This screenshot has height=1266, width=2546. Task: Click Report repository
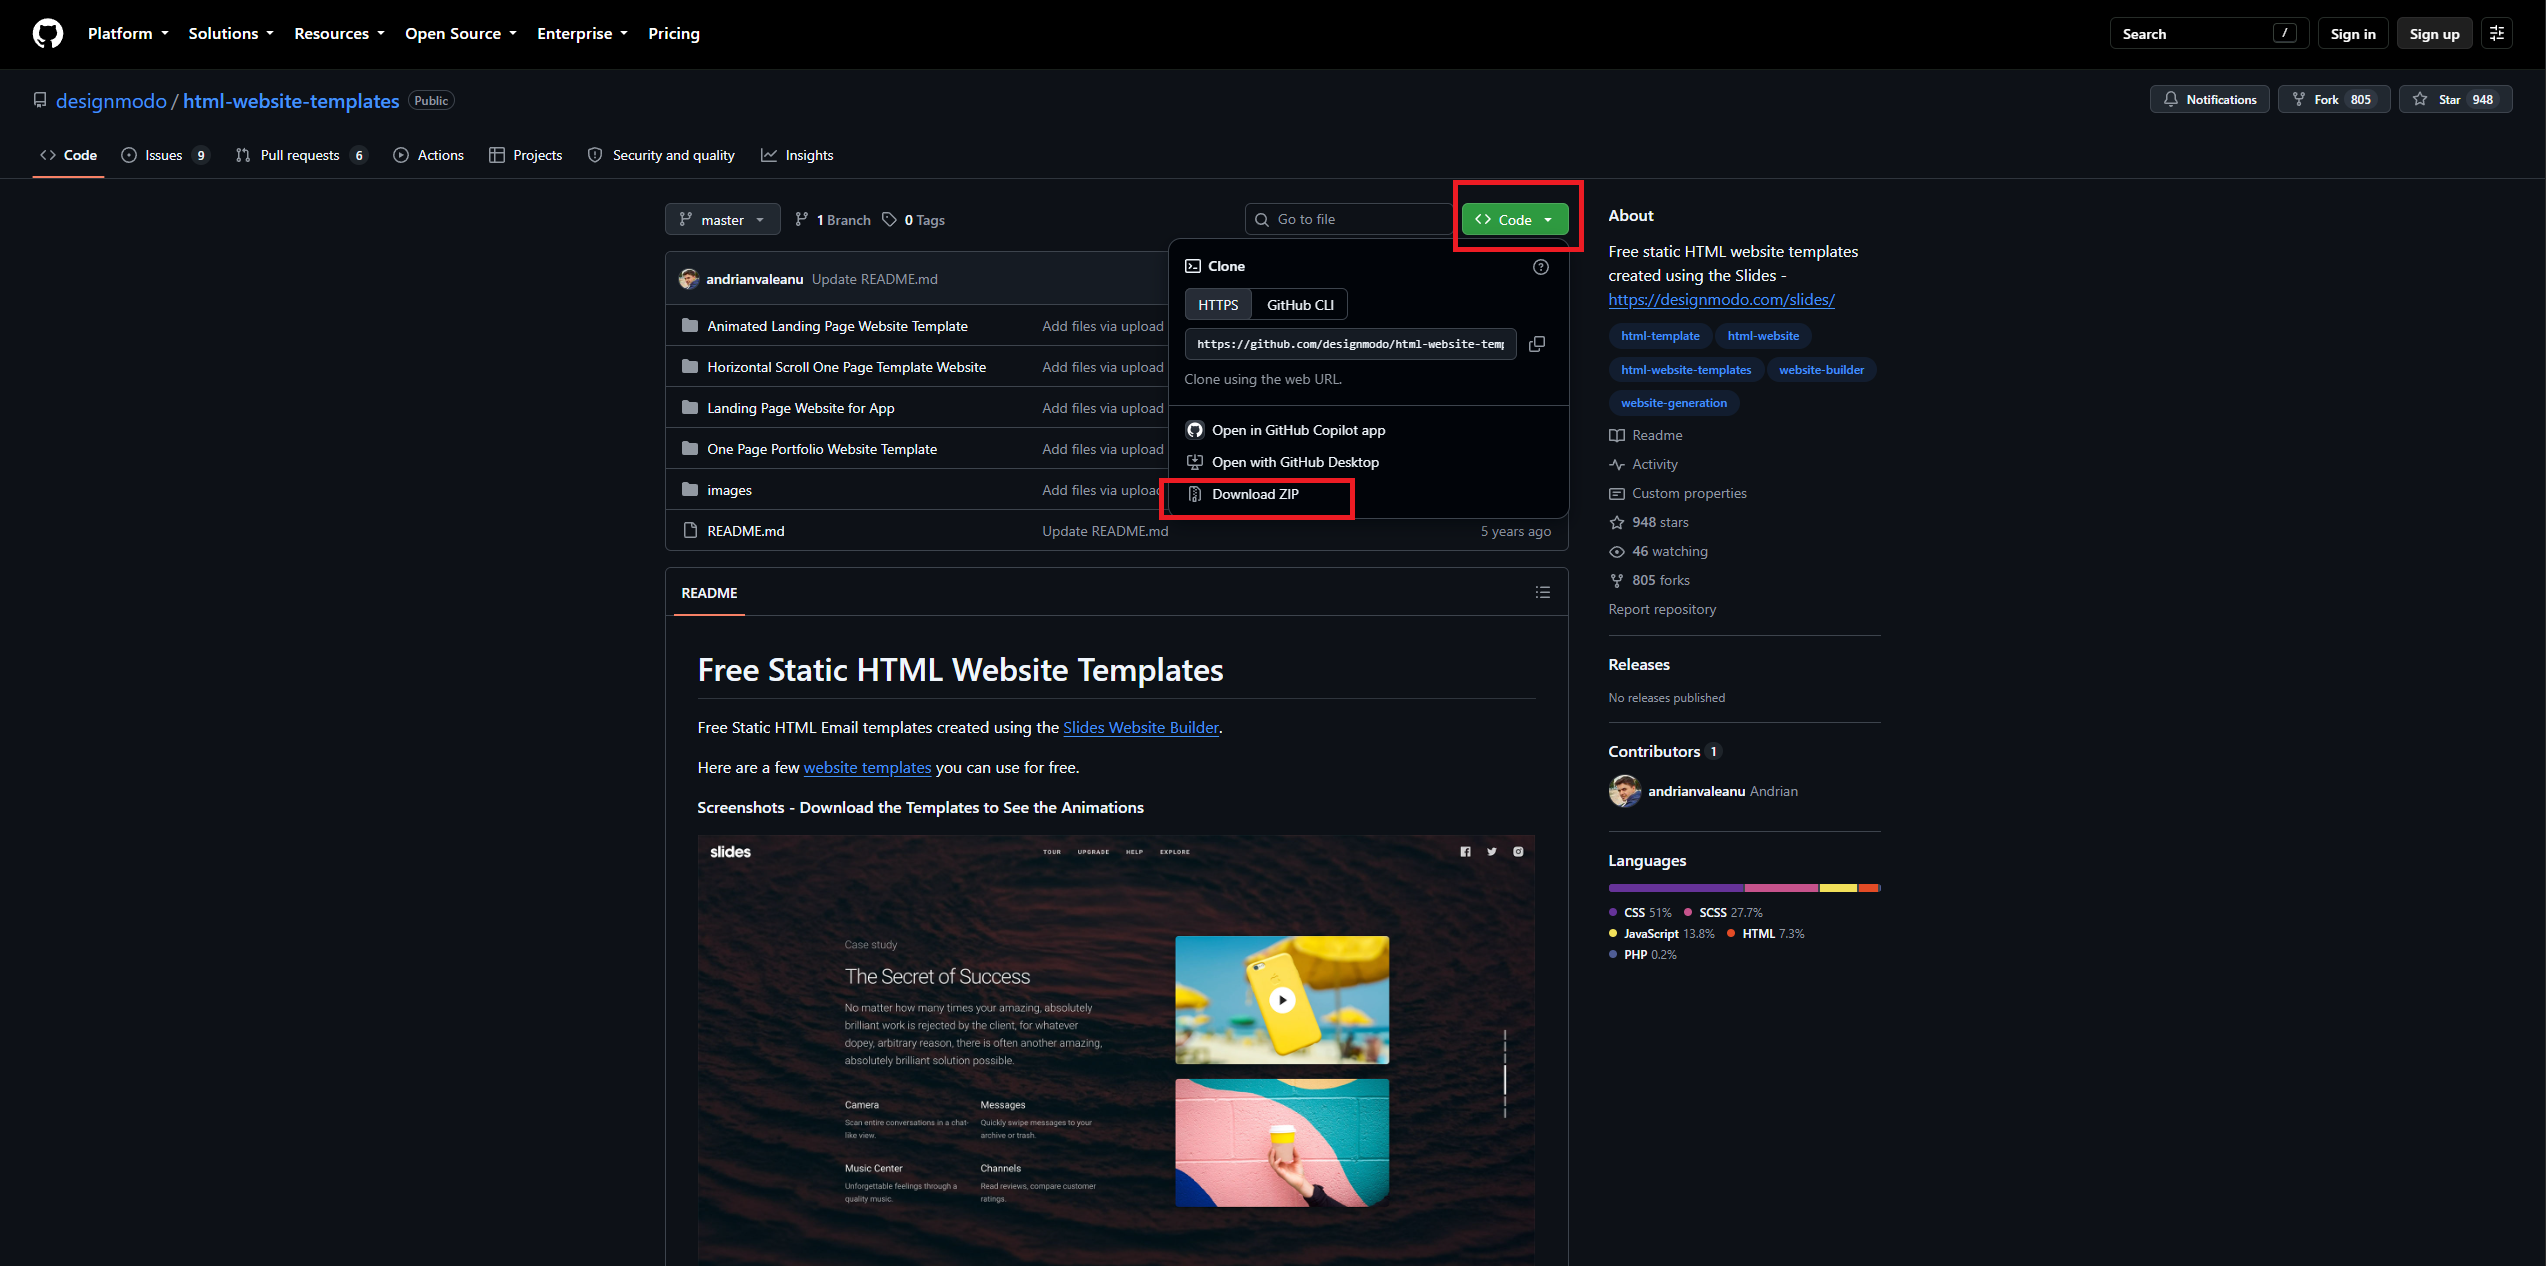point(1662,609)
